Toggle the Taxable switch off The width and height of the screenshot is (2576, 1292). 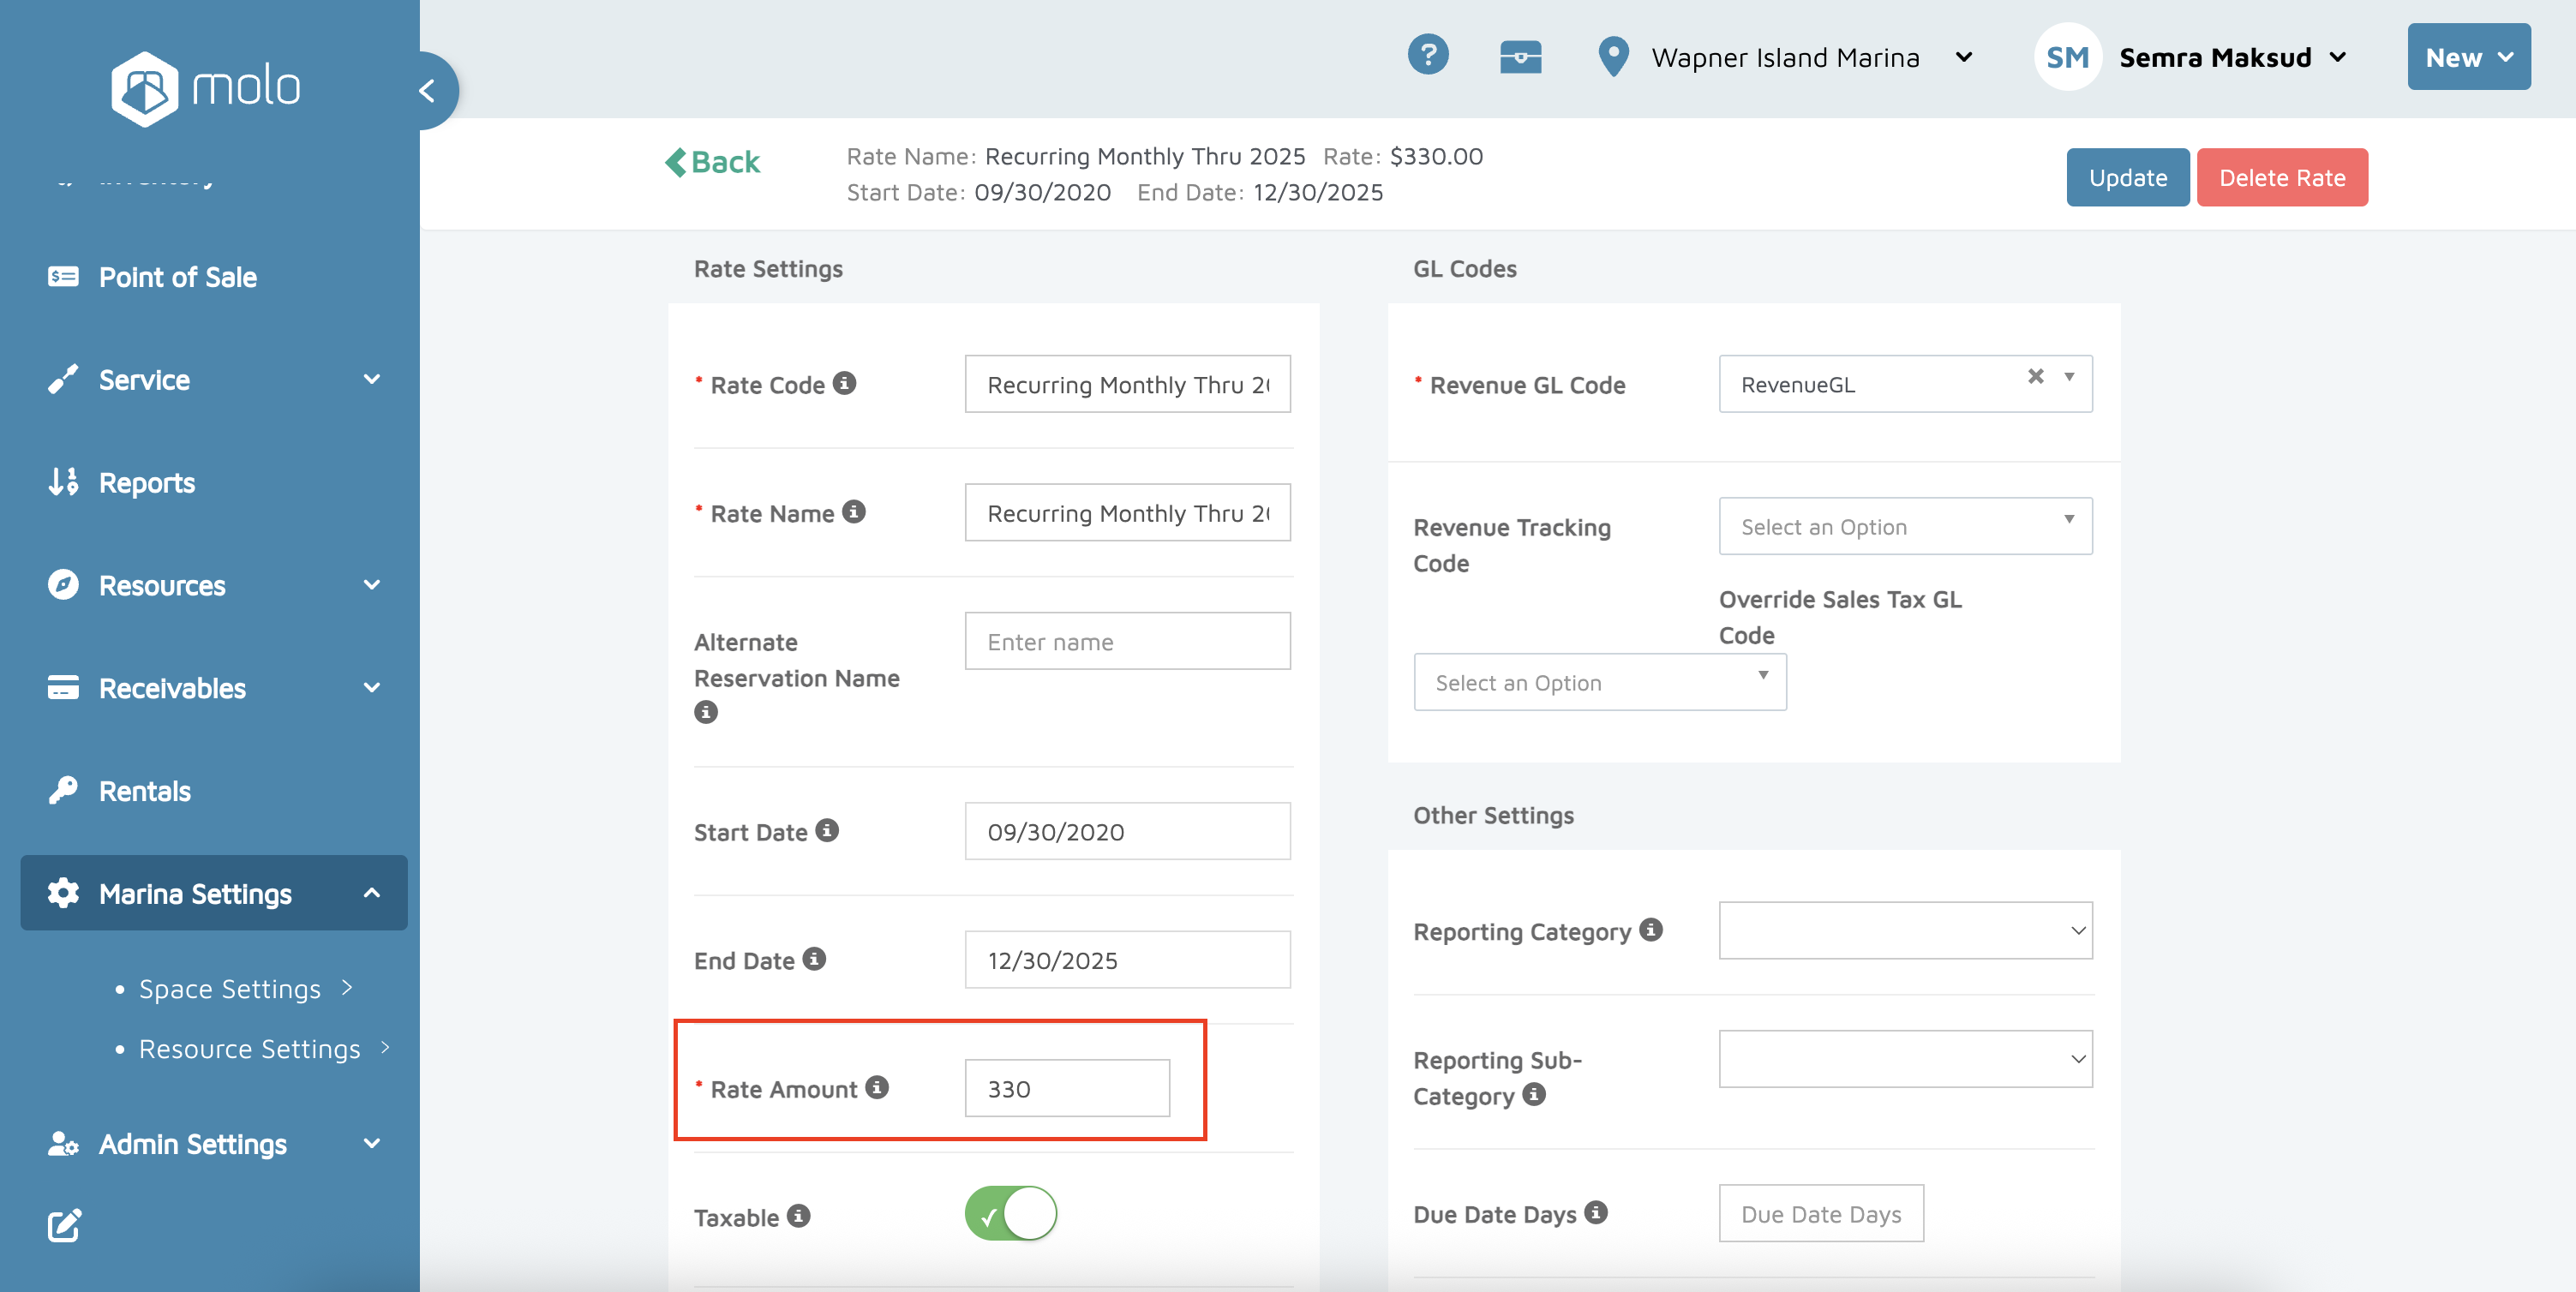point(1010,1214)
